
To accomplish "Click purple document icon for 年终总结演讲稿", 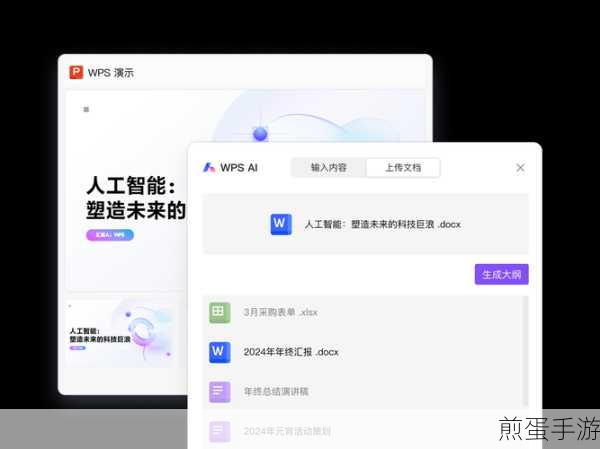I will tap(220, 392).
